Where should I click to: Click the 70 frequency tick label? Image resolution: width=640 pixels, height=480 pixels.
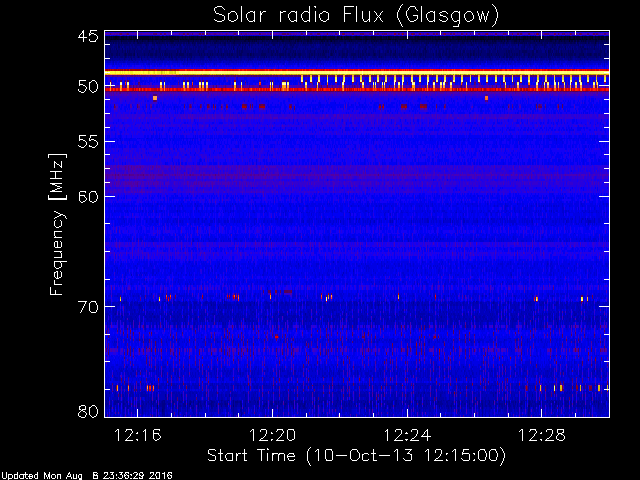tap(88, 307)
